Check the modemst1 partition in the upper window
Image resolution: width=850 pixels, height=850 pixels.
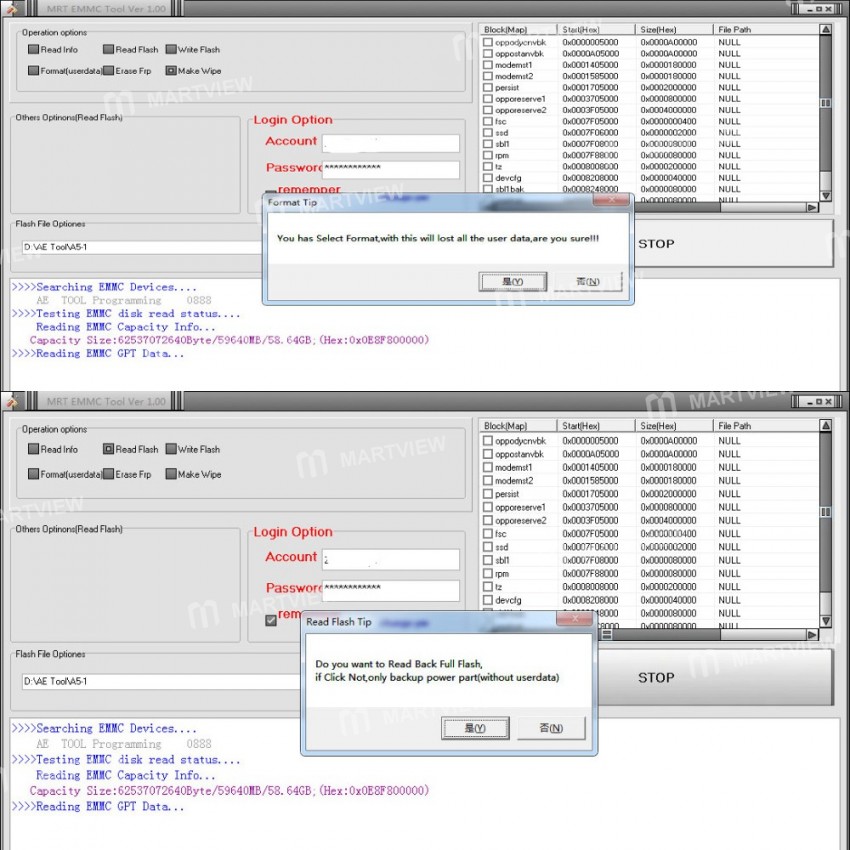click(488, 65)
